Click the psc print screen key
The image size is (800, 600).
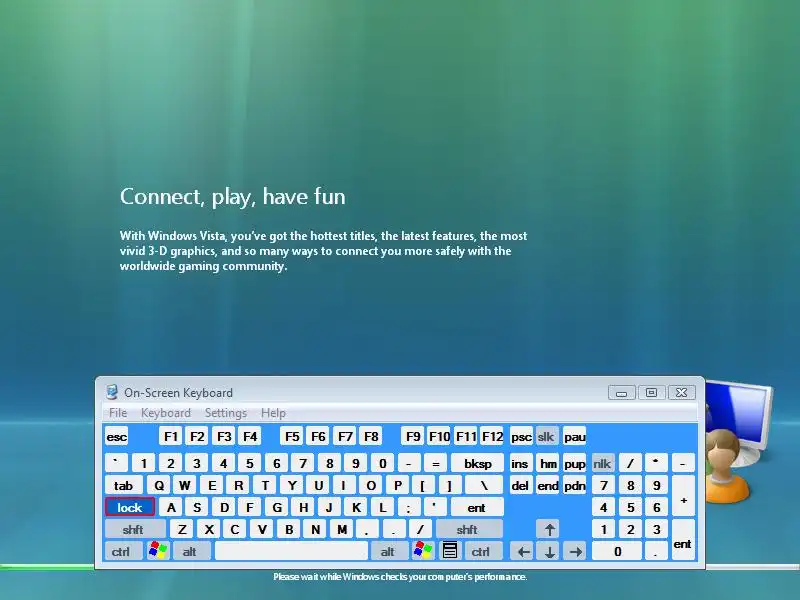point(521,436)
